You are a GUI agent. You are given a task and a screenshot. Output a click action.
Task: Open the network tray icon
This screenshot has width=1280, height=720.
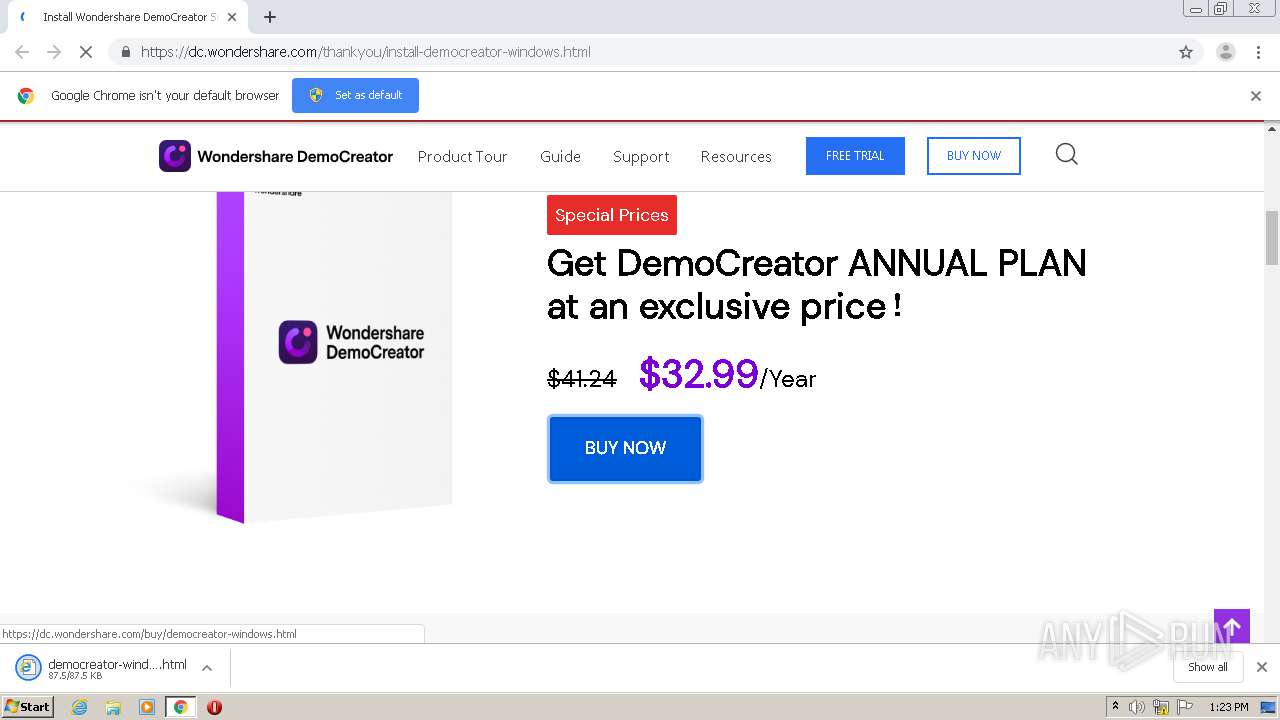[x=1161, y=707]
